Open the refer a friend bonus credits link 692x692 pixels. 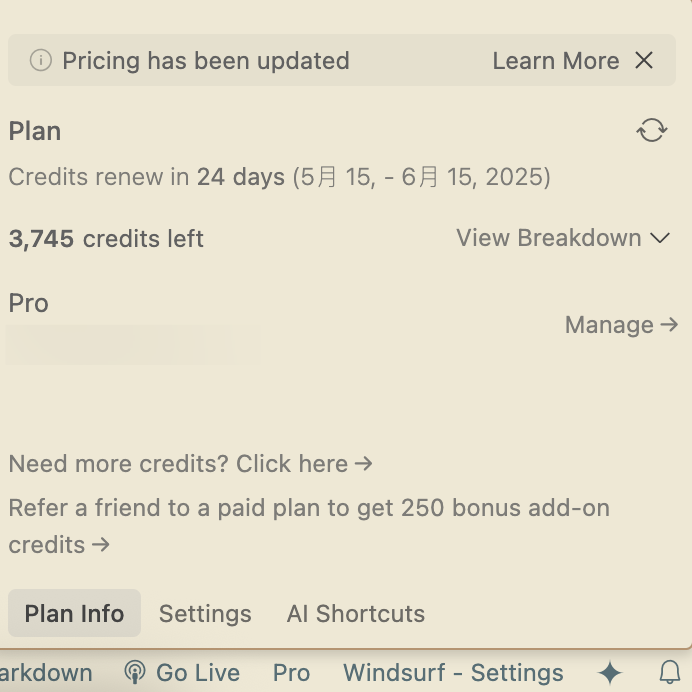[x=309, y=526]
